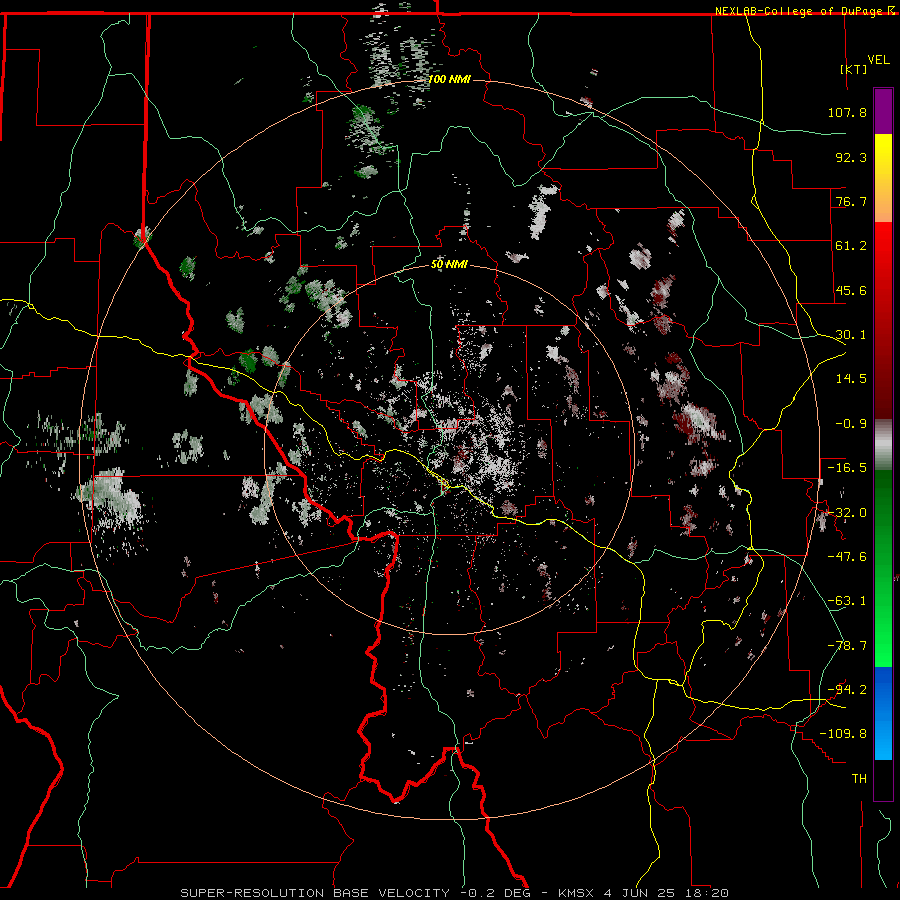Click the 50 NMI range ring label
This screenshot has height=900, width=900.
(449, 264)
